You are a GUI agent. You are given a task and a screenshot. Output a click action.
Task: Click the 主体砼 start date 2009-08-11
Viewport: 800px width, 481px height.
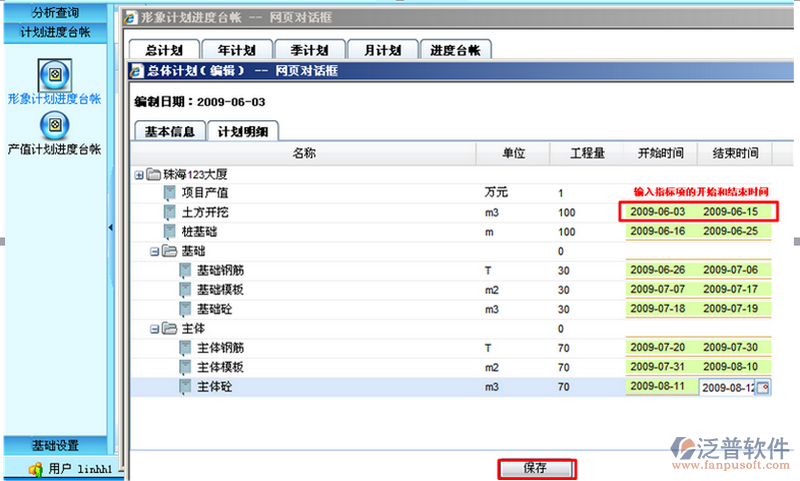(658, 386)
